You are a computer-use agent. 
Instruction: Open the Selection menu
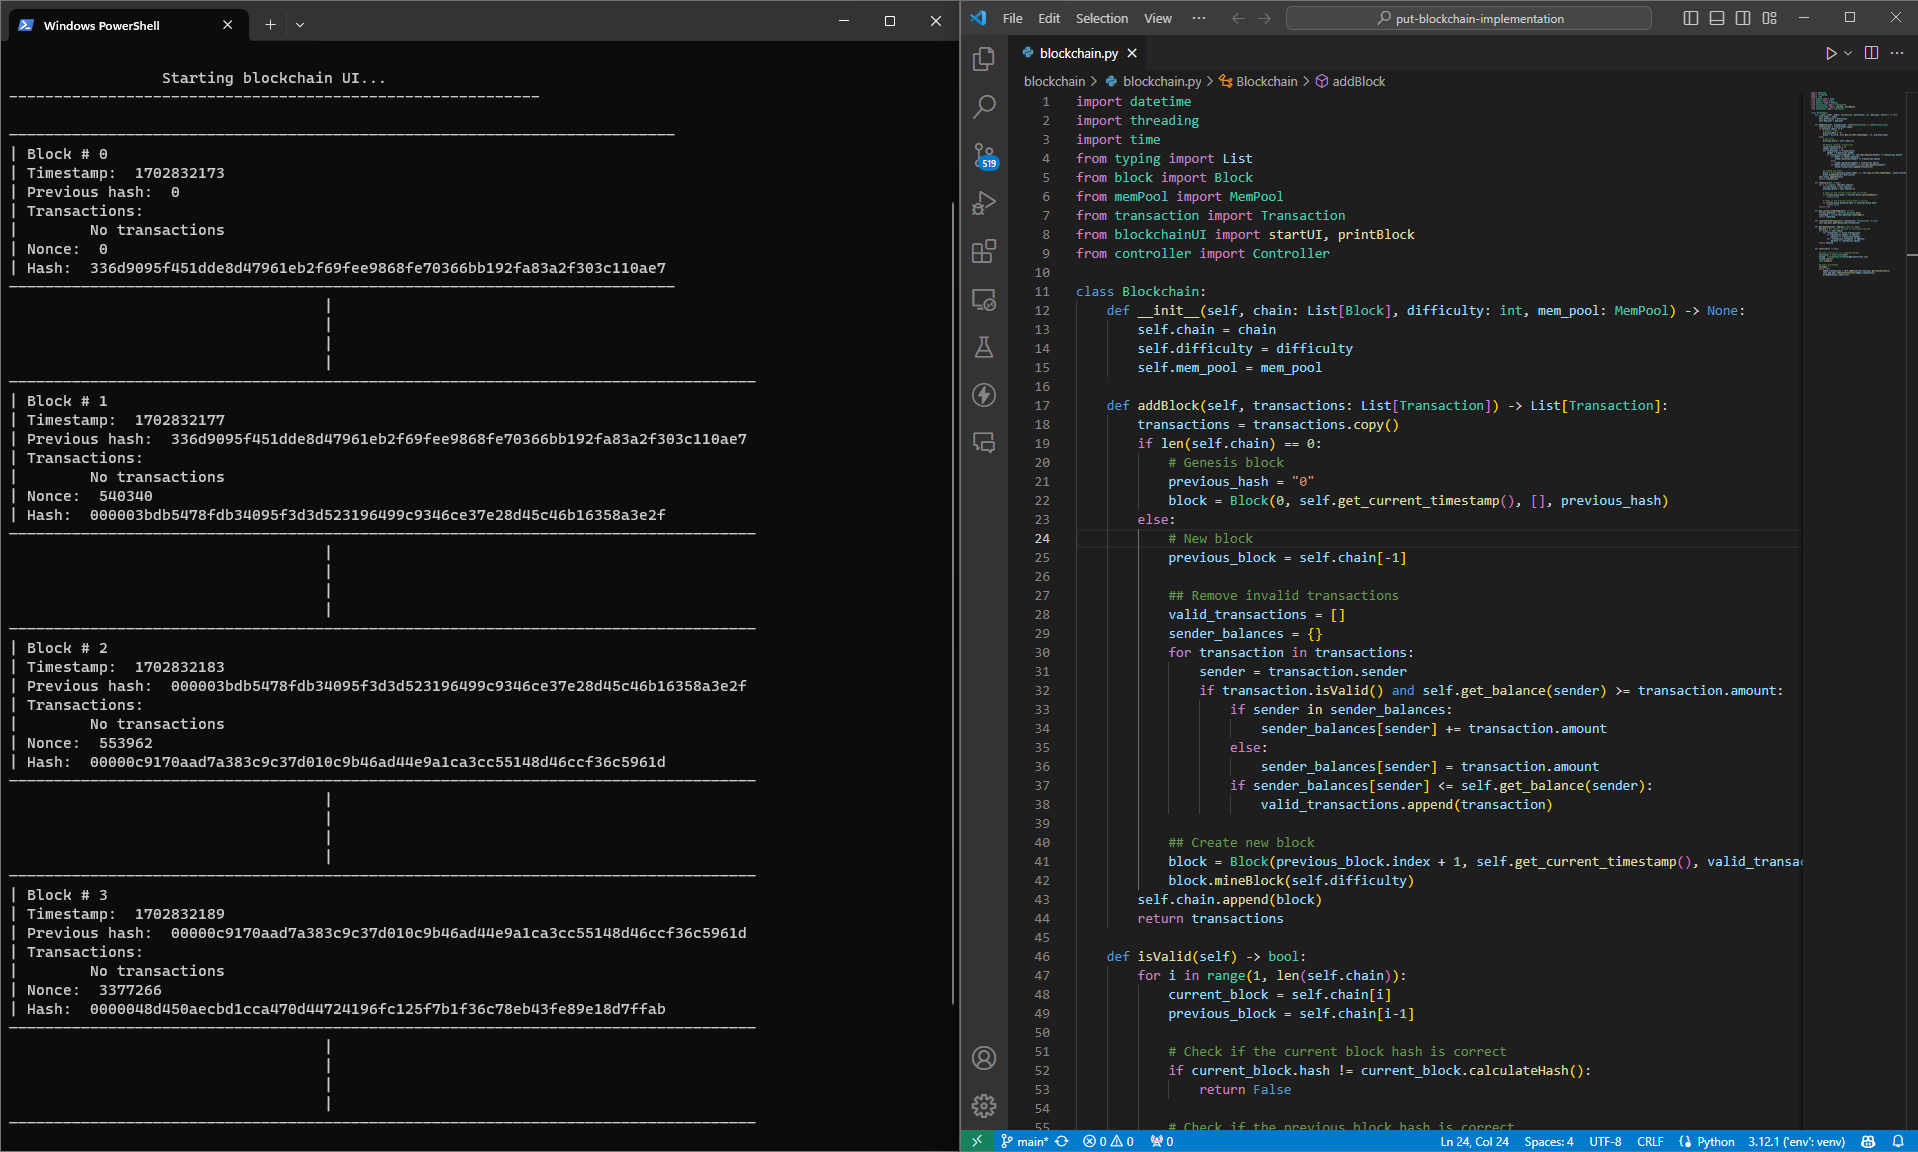[1101, 18]
